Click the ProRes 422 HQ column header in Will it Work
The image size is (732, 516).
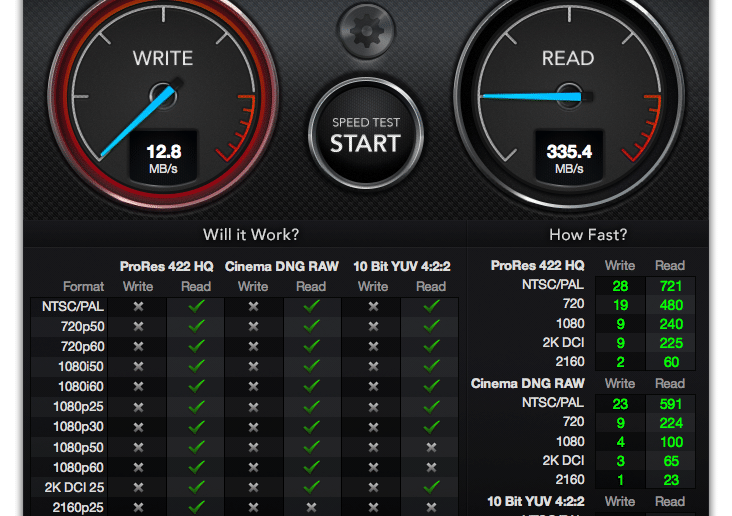pyautogui.click(x=167, y=266)
